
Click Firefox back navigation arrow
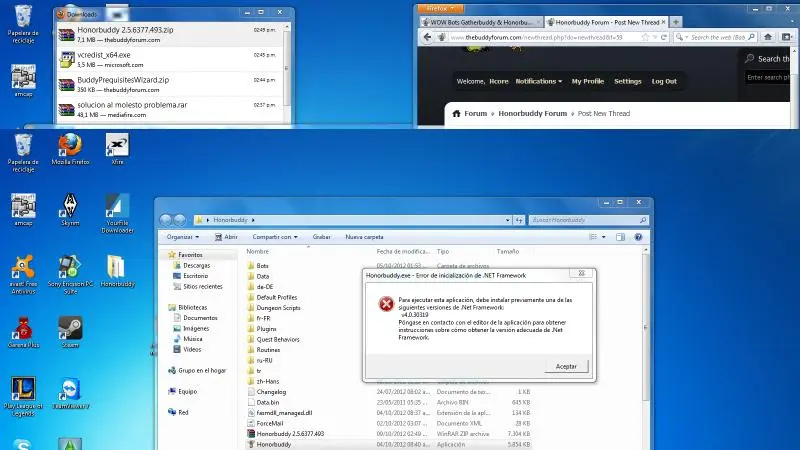click(x=428, y=37)
